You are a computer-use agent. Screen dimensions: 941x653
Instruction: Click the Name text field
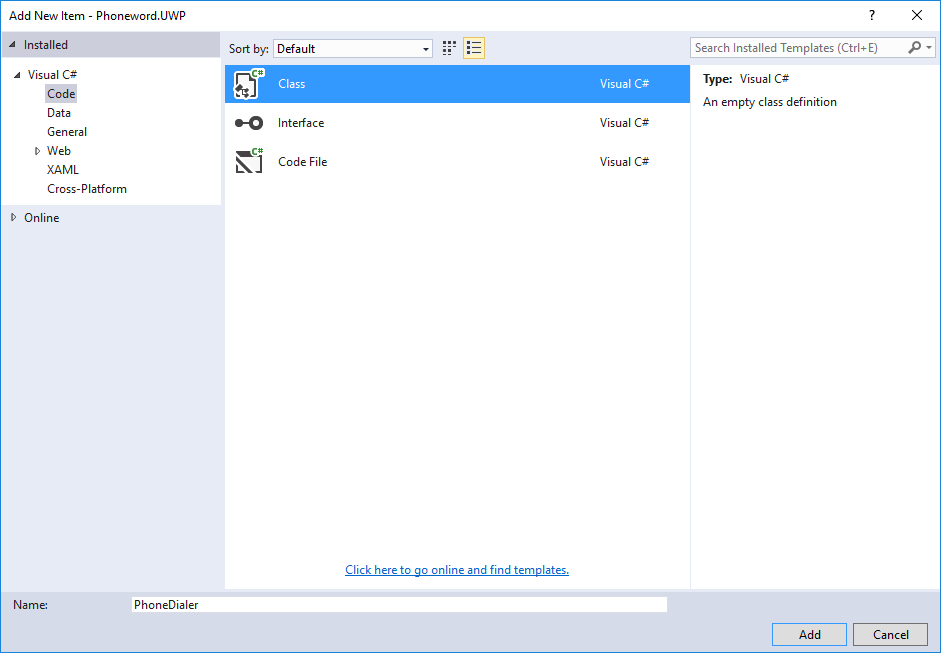pyautogui.click(x=399, y=605)
